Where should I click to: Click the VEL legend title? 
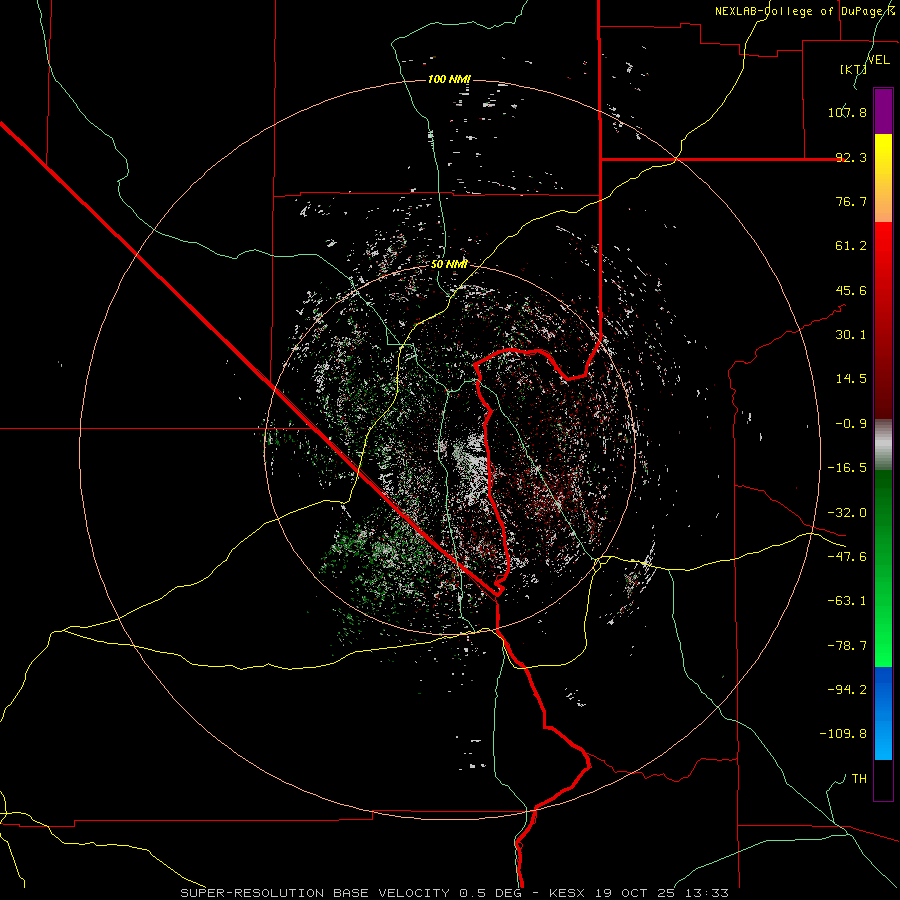878,60
